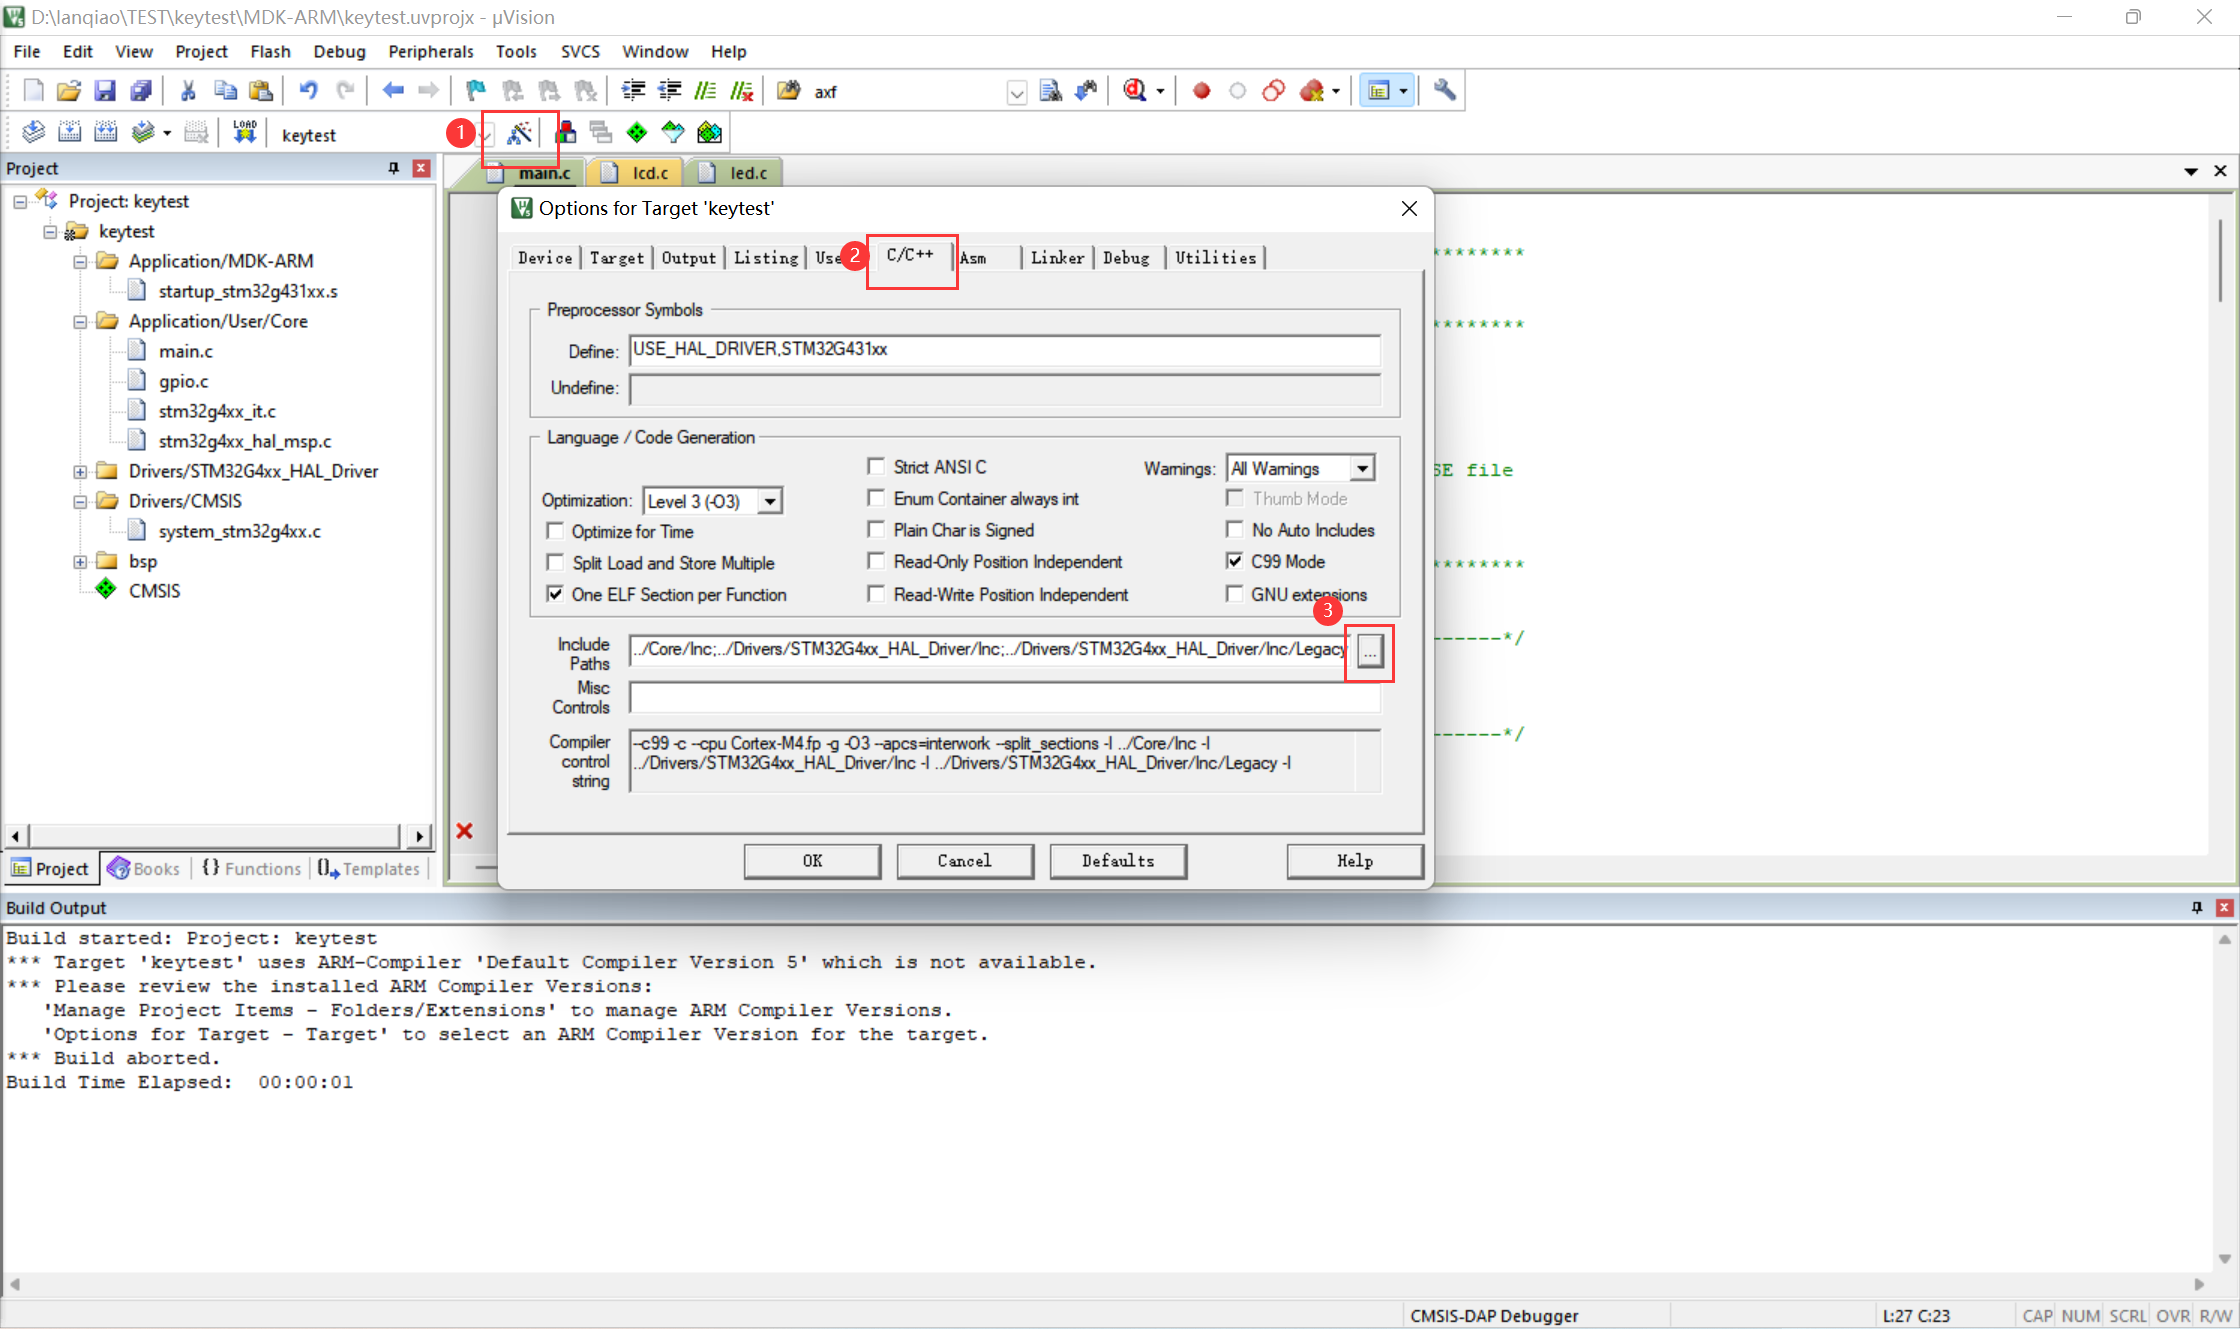The height and width of the screenshot is (1329, 2240).
Task: Click the Rebuild all target files icon
Action: (x=105, y=133)
